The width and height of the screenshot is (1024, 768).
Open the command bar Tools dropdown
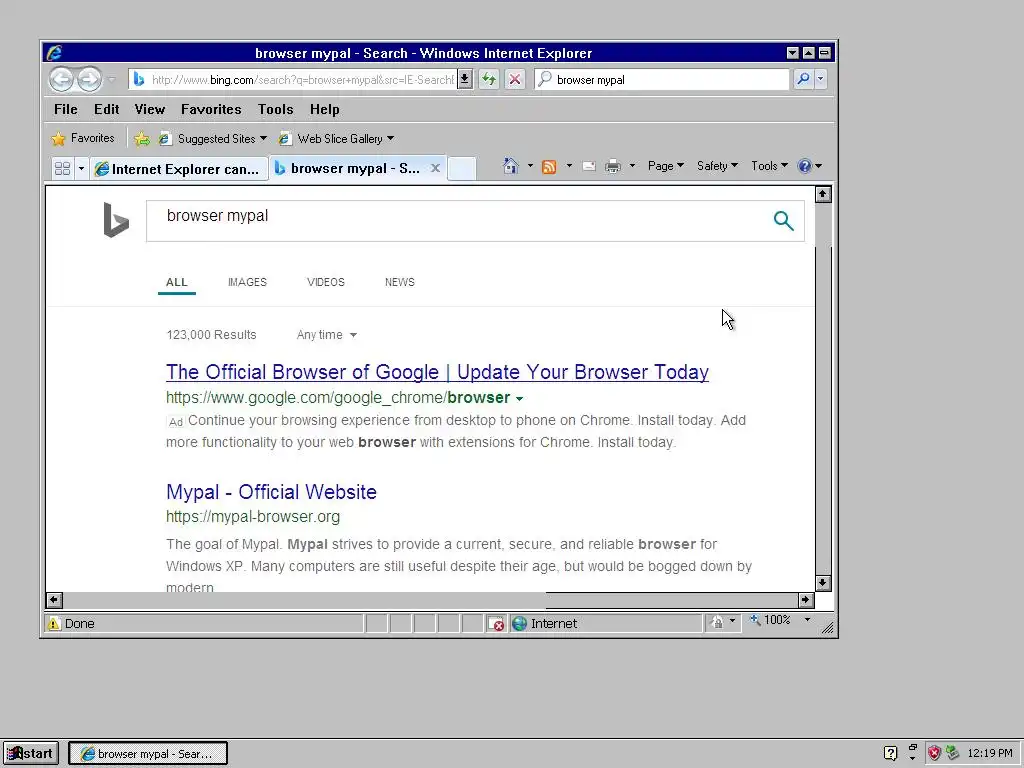(769, 166)
